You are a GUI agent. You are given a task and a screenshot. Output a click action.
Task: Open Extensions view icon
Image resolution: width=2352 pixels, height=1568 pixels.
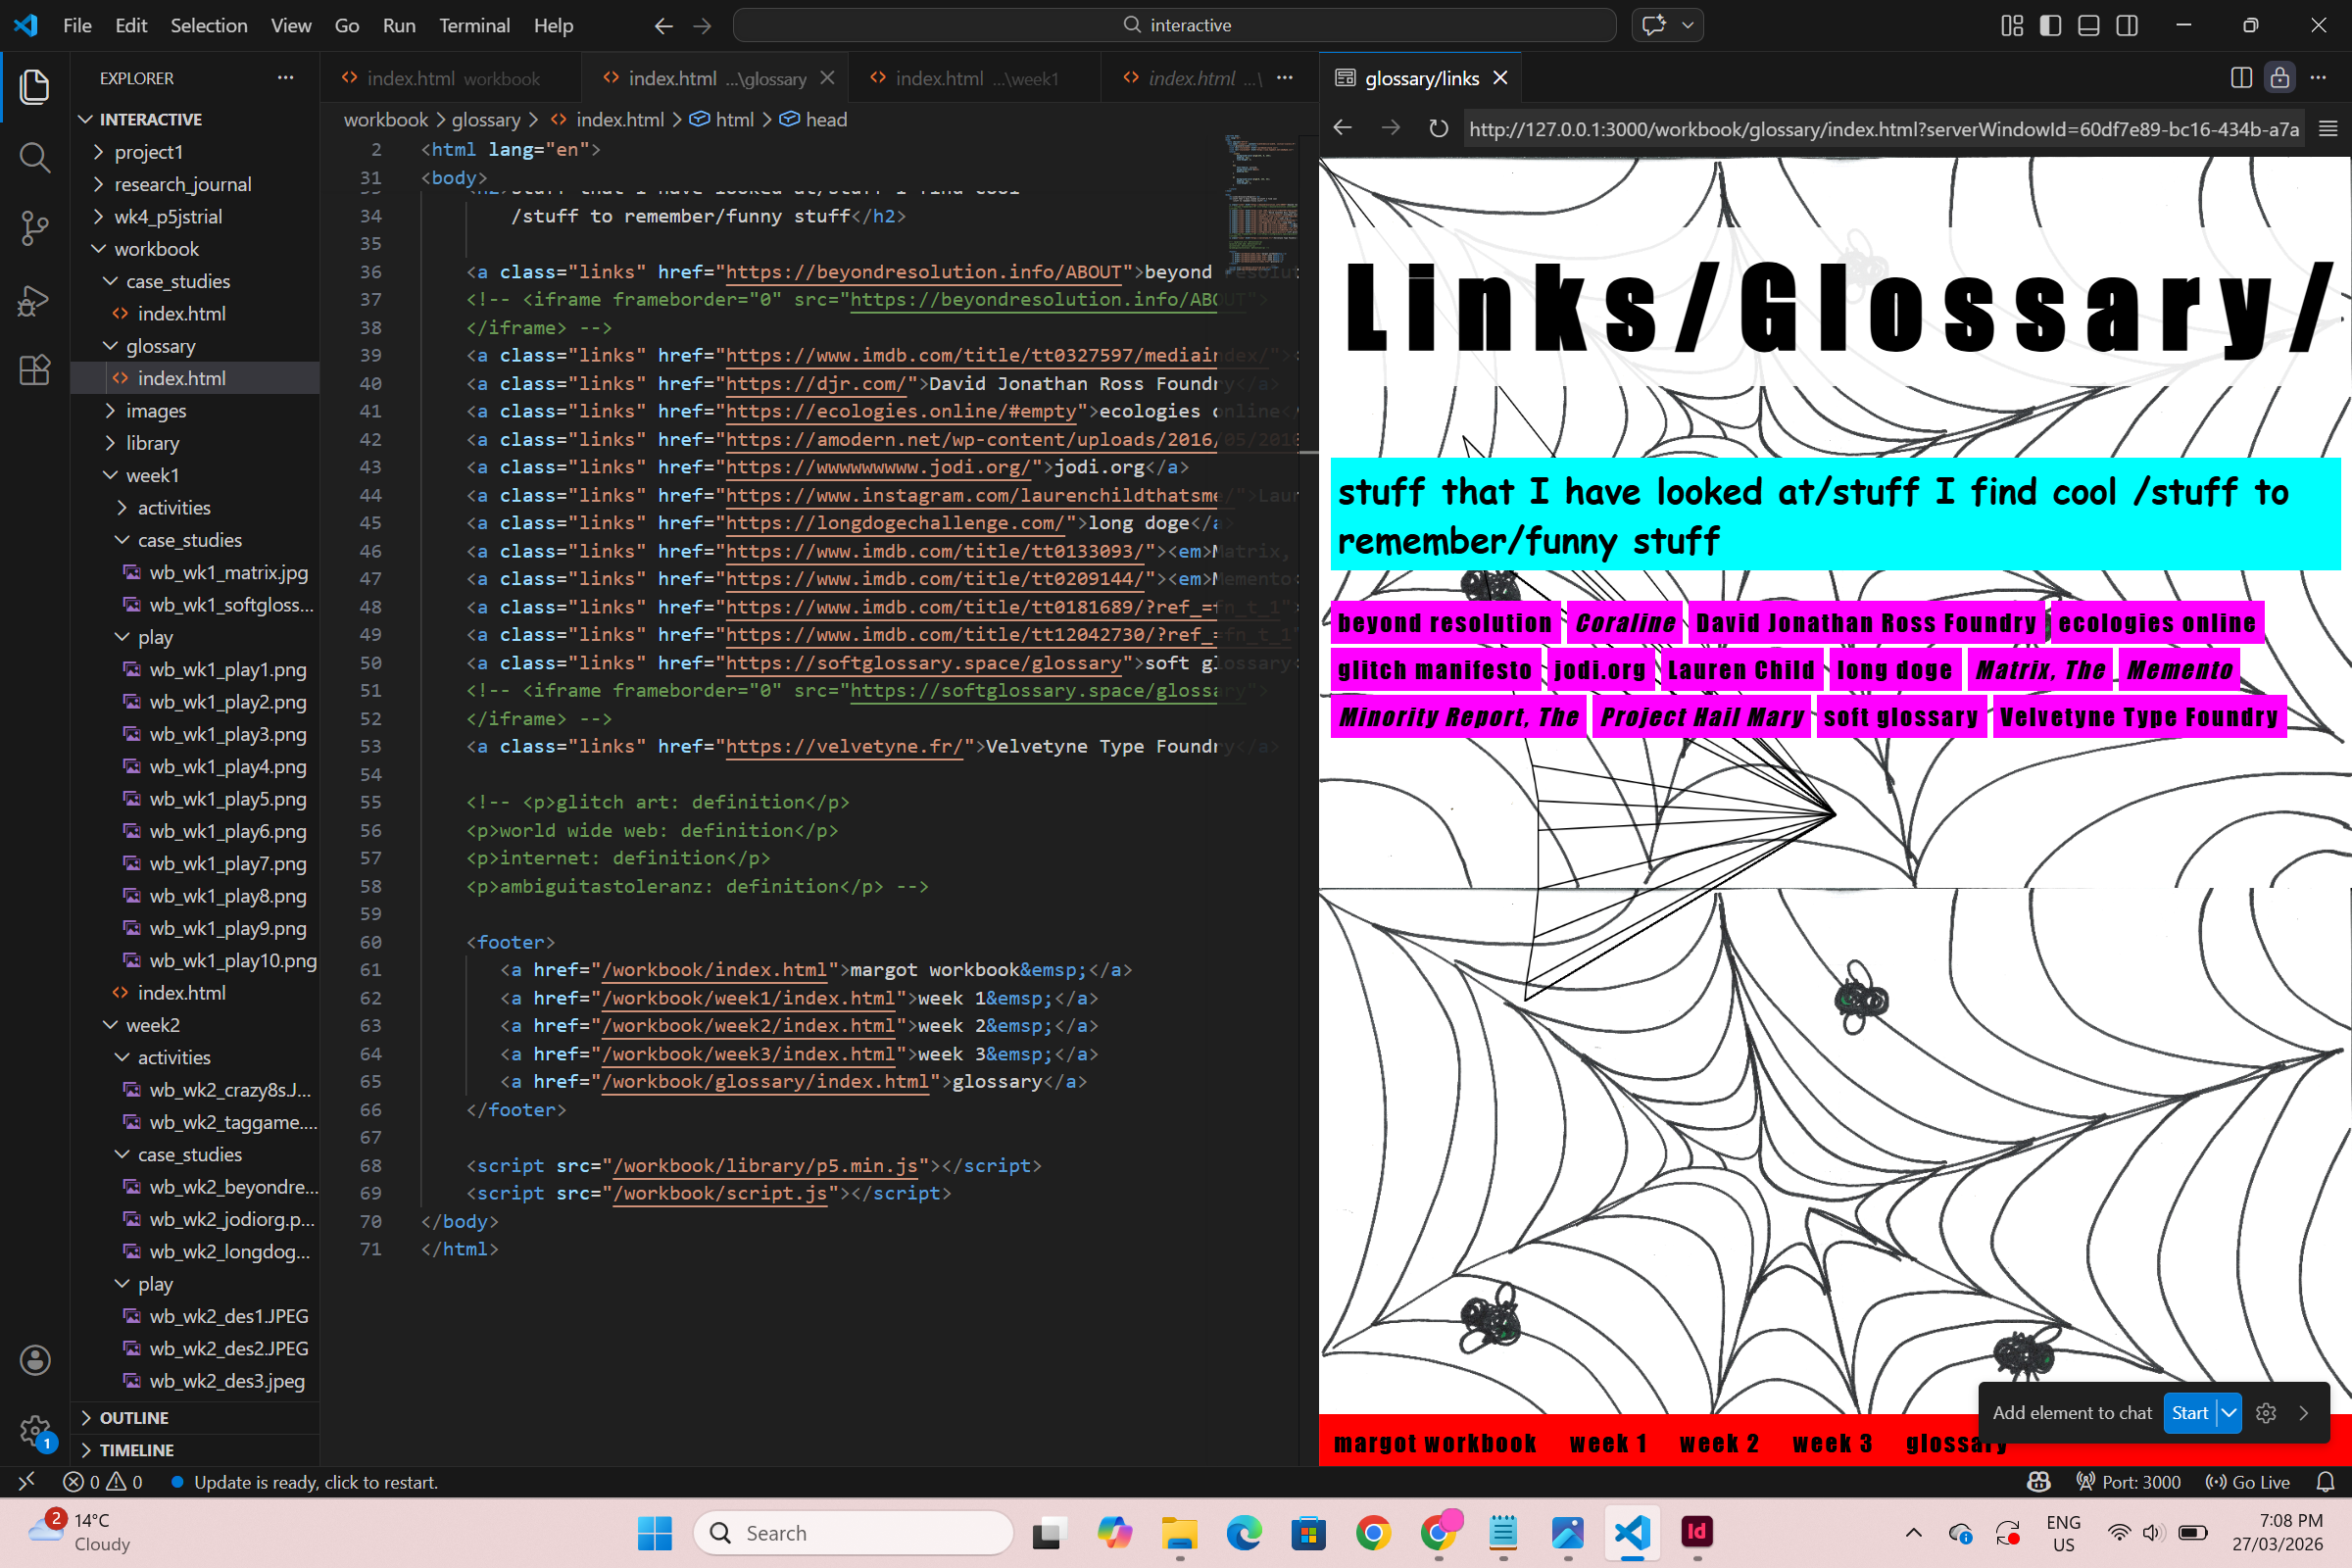click(34, 371)
